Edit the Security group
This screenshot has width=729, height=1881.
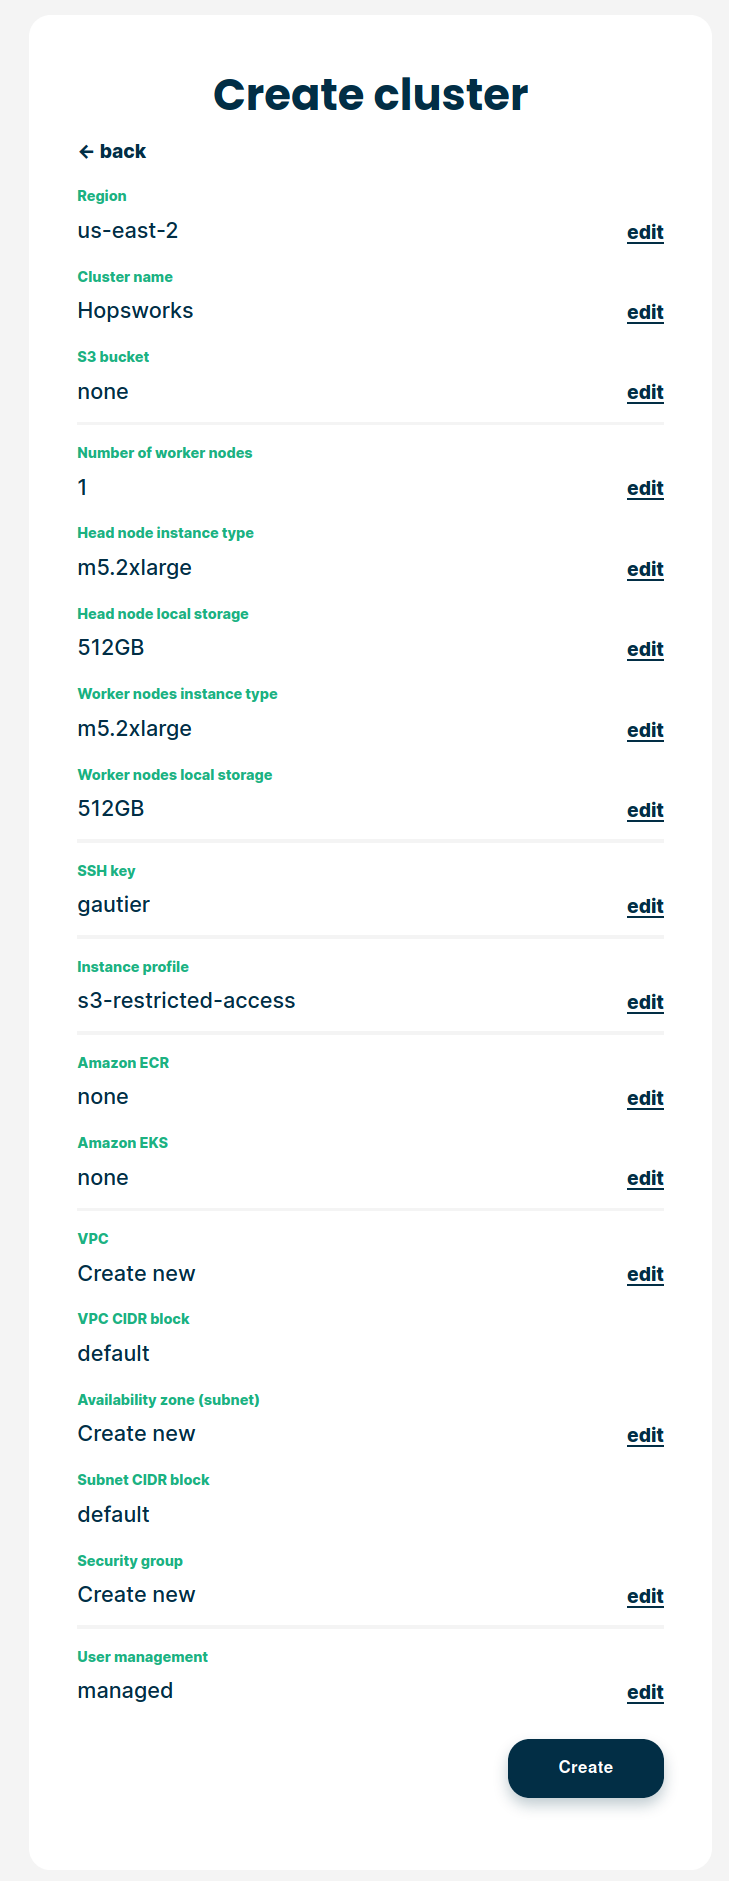645,1596
